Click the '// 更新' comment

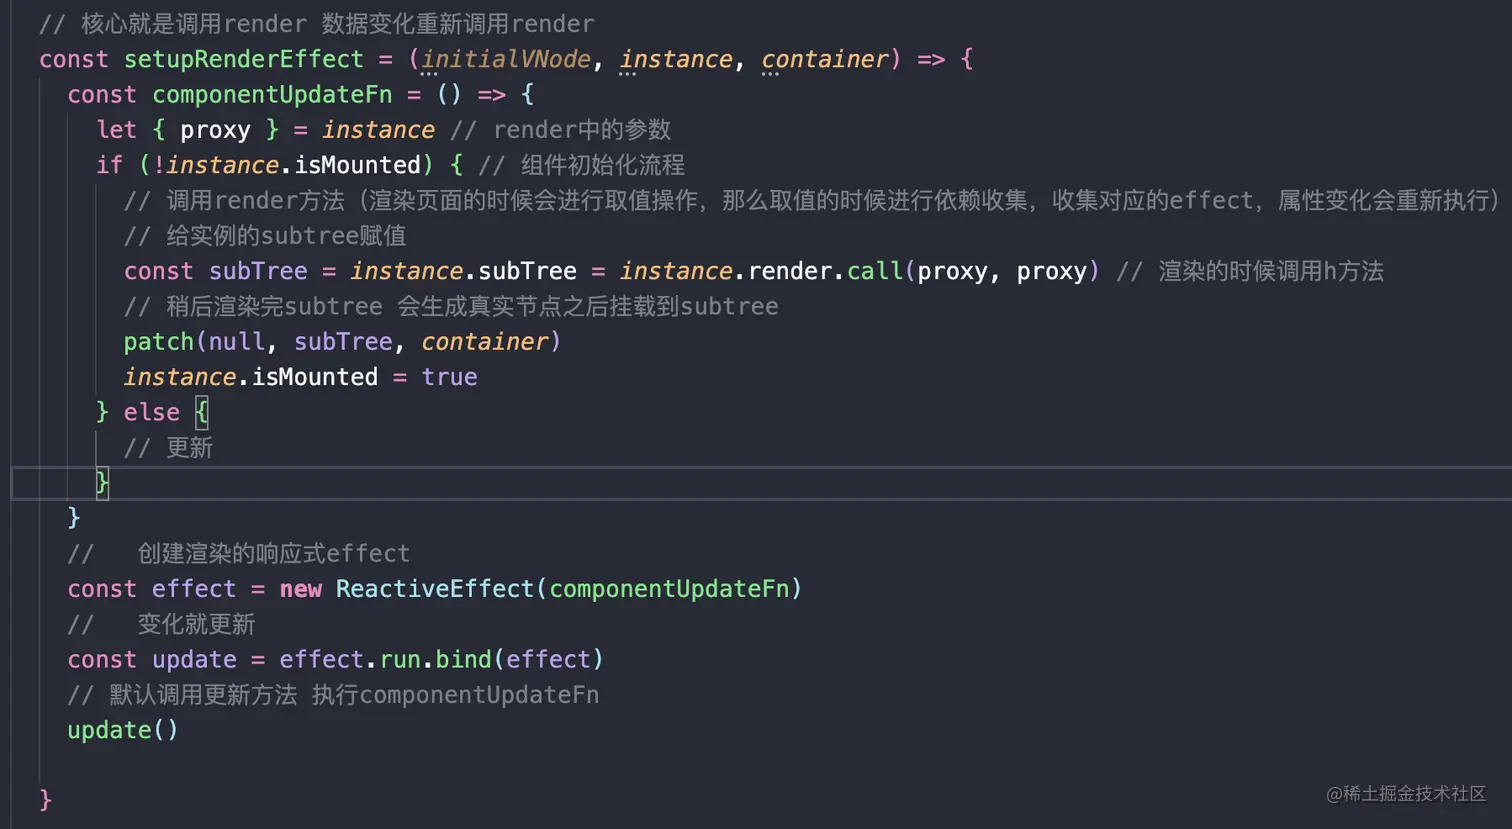click(x=168, y=447)
